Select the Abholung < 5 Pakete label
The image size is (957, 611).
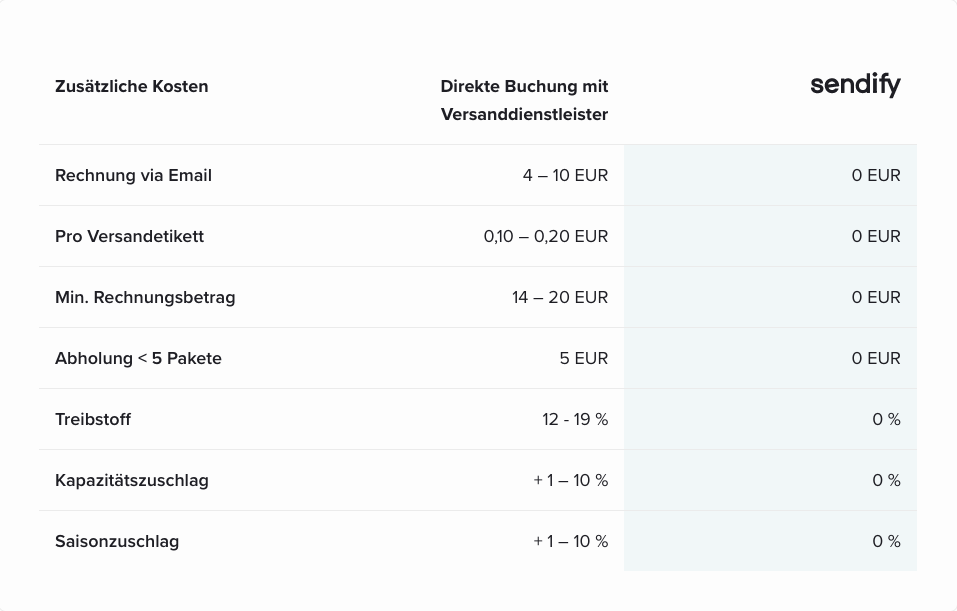[138, 358]
